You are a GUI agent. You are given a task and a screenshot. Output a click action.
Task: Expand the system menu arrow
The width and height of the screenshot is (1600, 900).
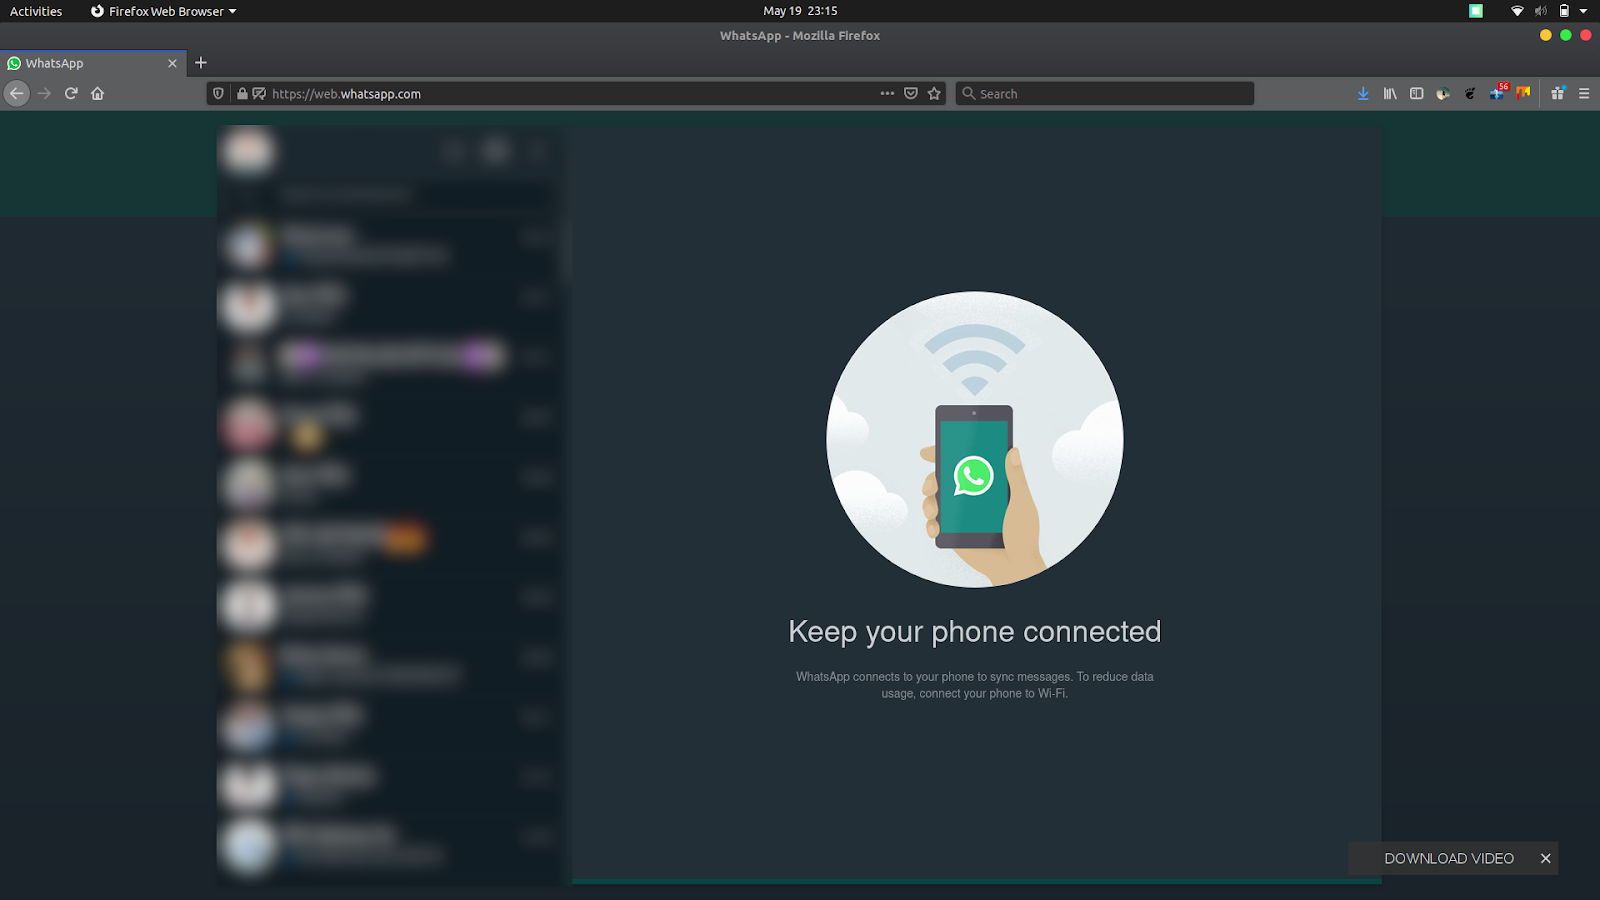(x=1583, y=11)
